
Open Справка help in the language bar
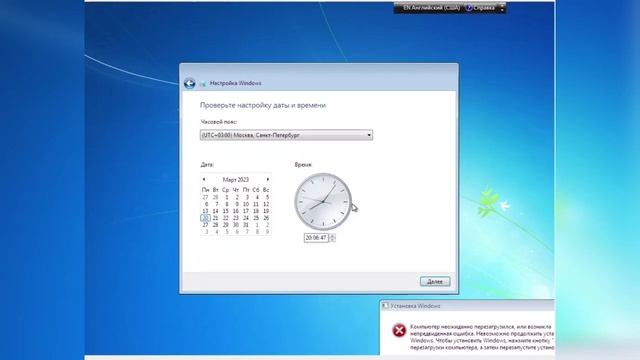481,8
